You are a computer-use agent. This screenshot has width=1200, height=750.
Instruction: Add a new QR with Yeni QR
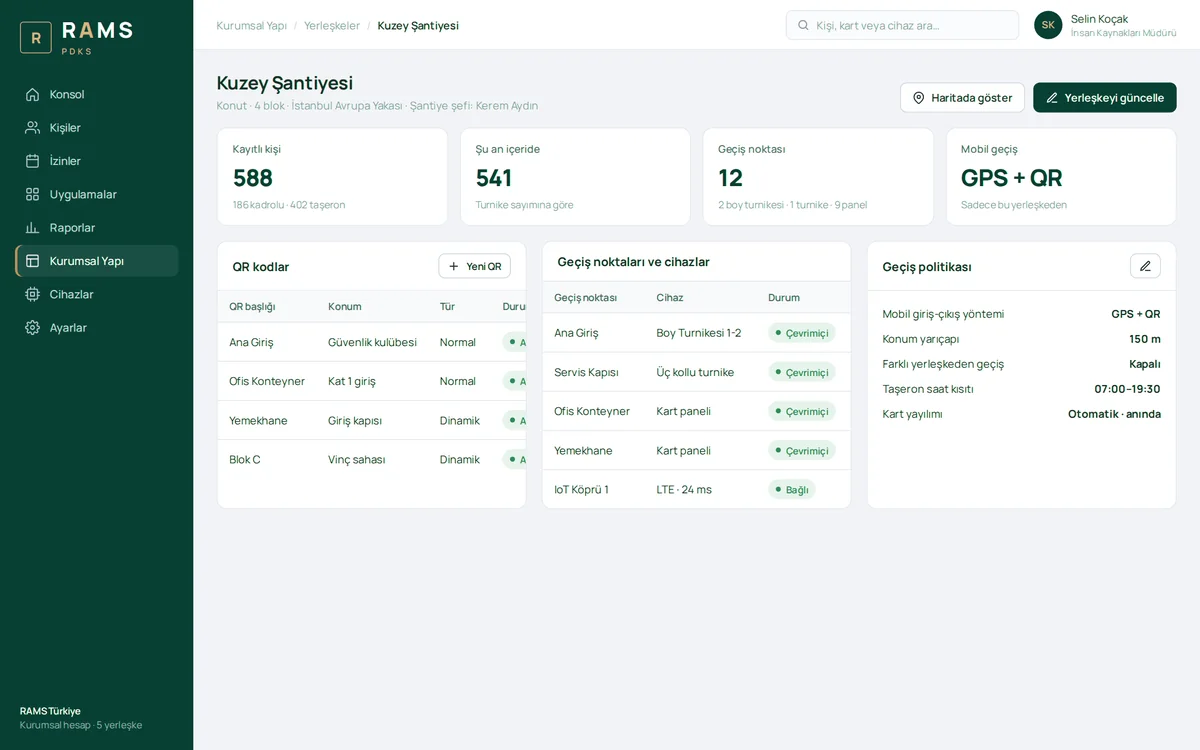point(475,266)
